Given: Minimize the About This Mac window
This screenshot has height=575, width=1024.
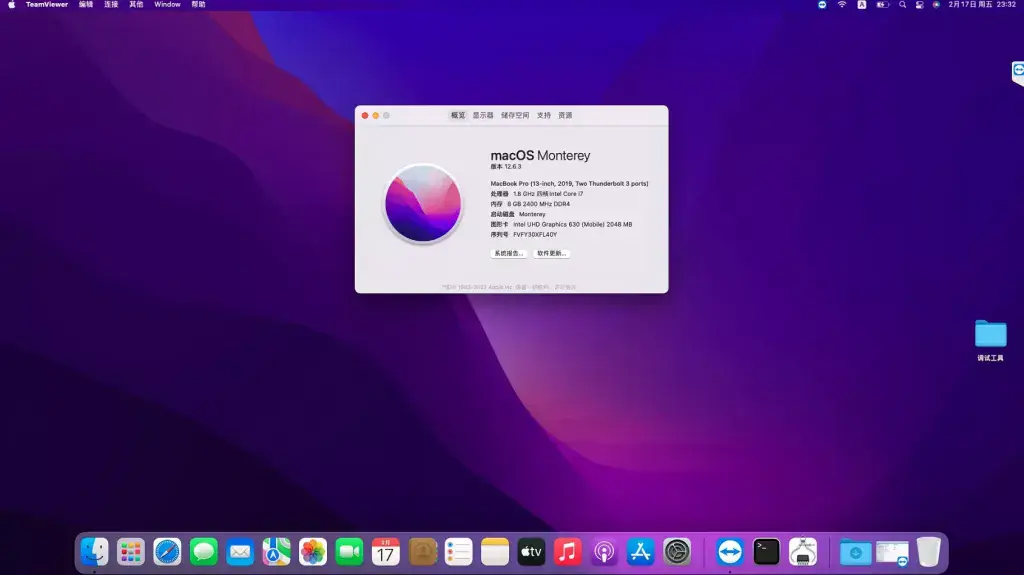Looking at the screenshot, I should [x=376, y=116].
